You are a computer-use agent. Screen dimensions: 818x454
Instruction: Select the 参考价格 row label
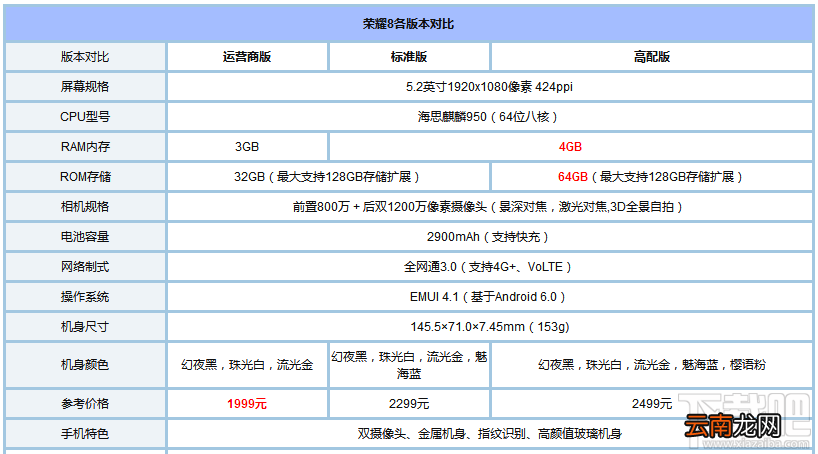85,404
